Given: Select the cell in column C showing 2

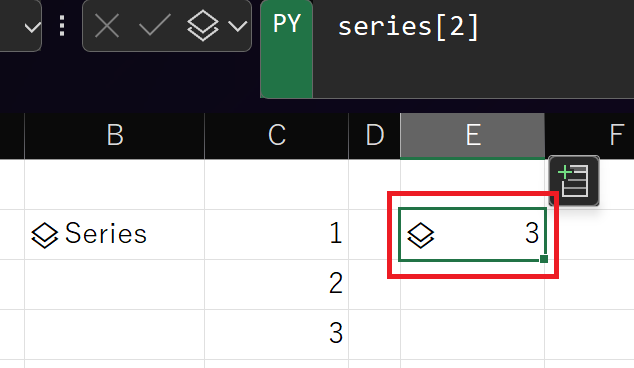Looking at the screenshot, I should (277, 285).
